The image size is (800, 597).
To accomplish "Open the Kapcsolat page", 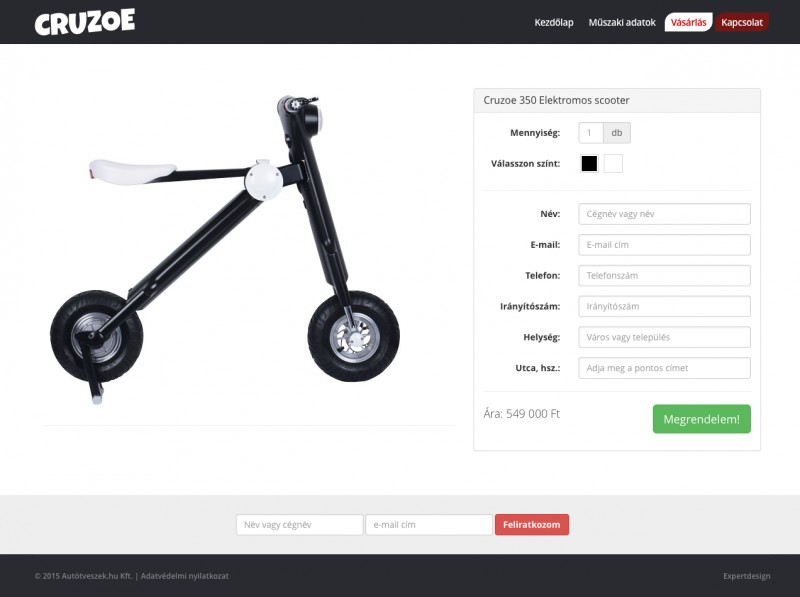I will coord(742,22).
